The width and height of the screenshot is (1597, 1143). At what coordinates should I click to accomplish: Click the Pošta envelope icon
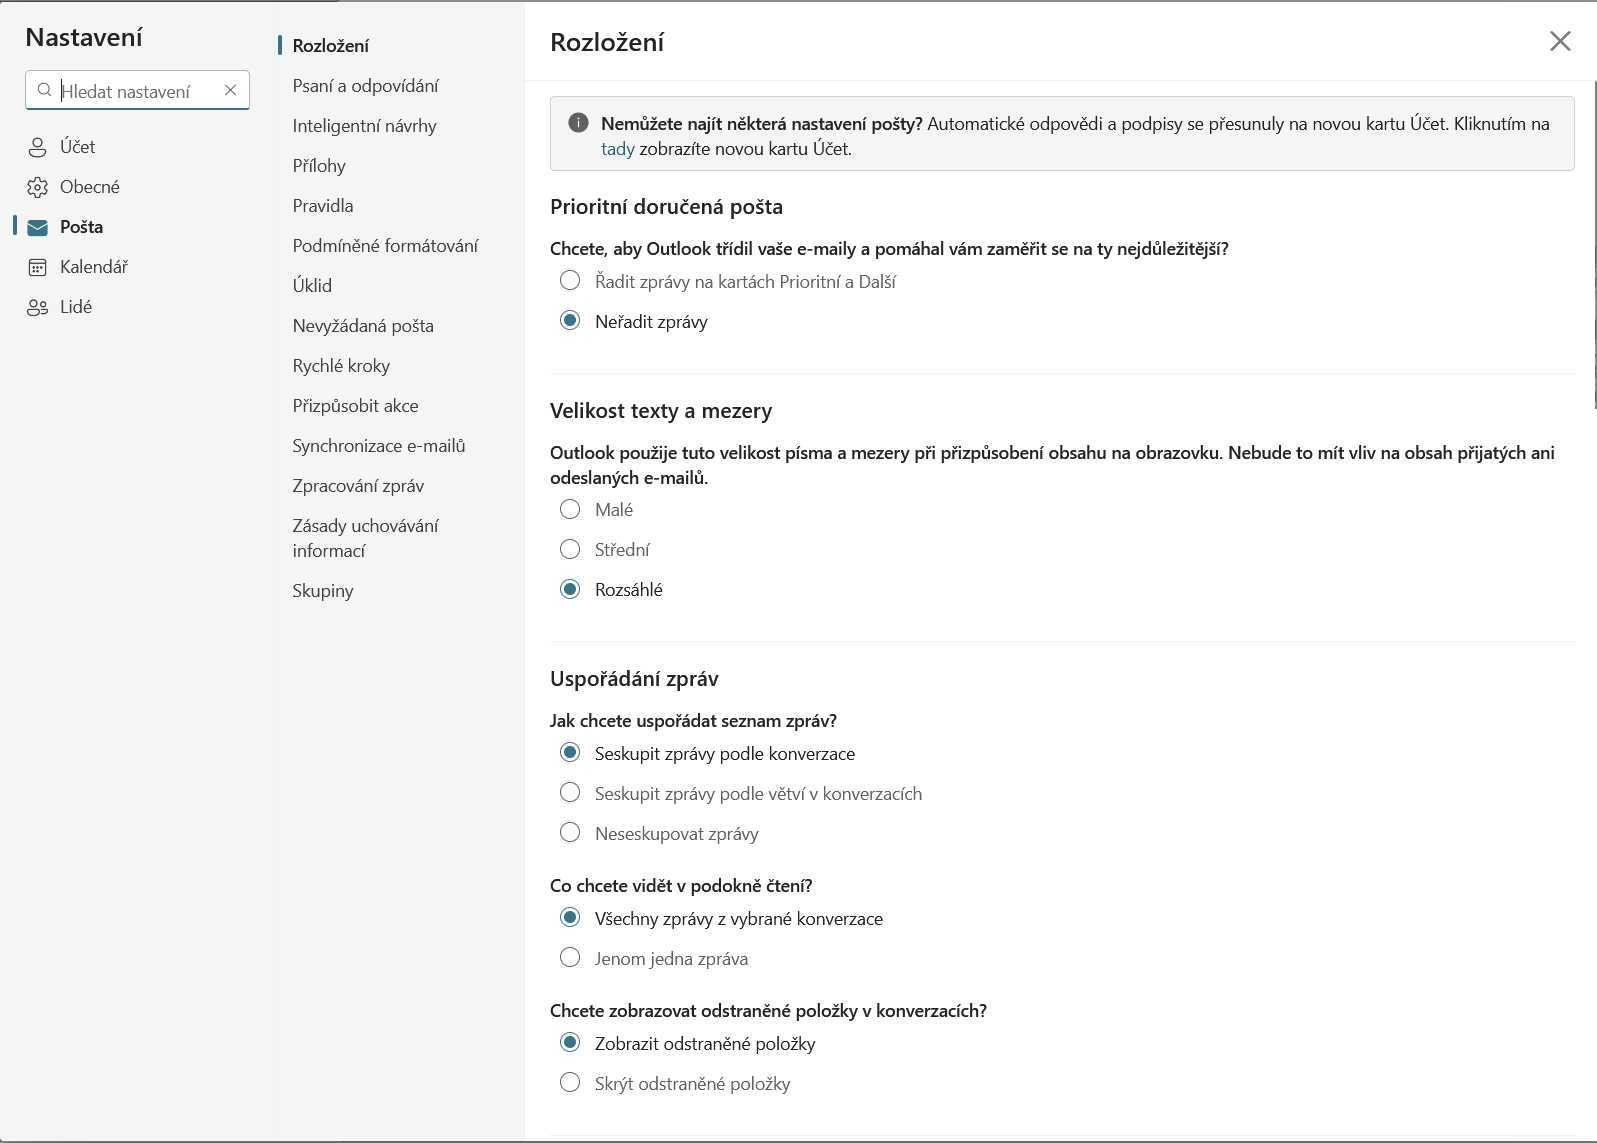click(37, 227)
